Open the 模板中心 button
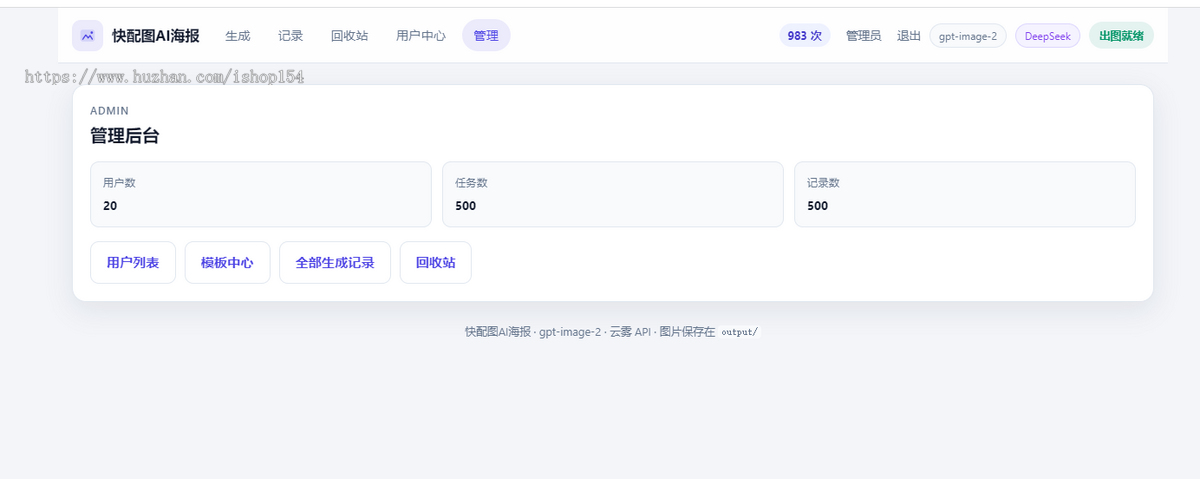The height and width of the screenshot is (479, 1200). click(x=227, y=263)
